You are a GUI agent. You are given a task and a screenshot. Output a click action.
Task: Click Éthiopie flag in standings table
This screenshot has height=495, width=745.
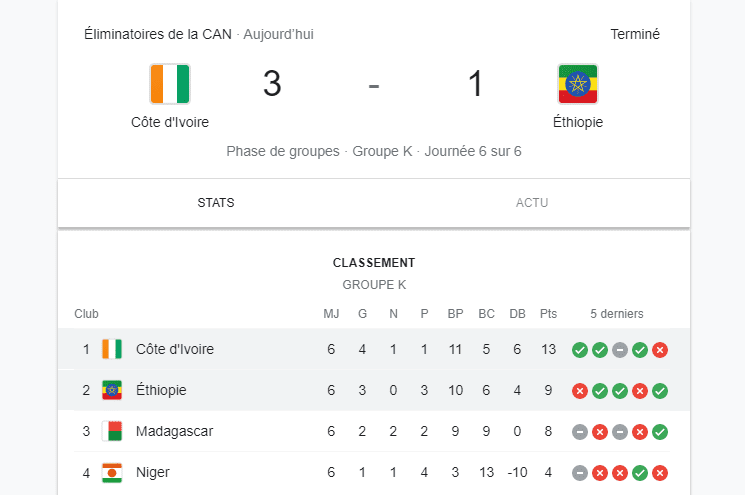pos(112,390)
